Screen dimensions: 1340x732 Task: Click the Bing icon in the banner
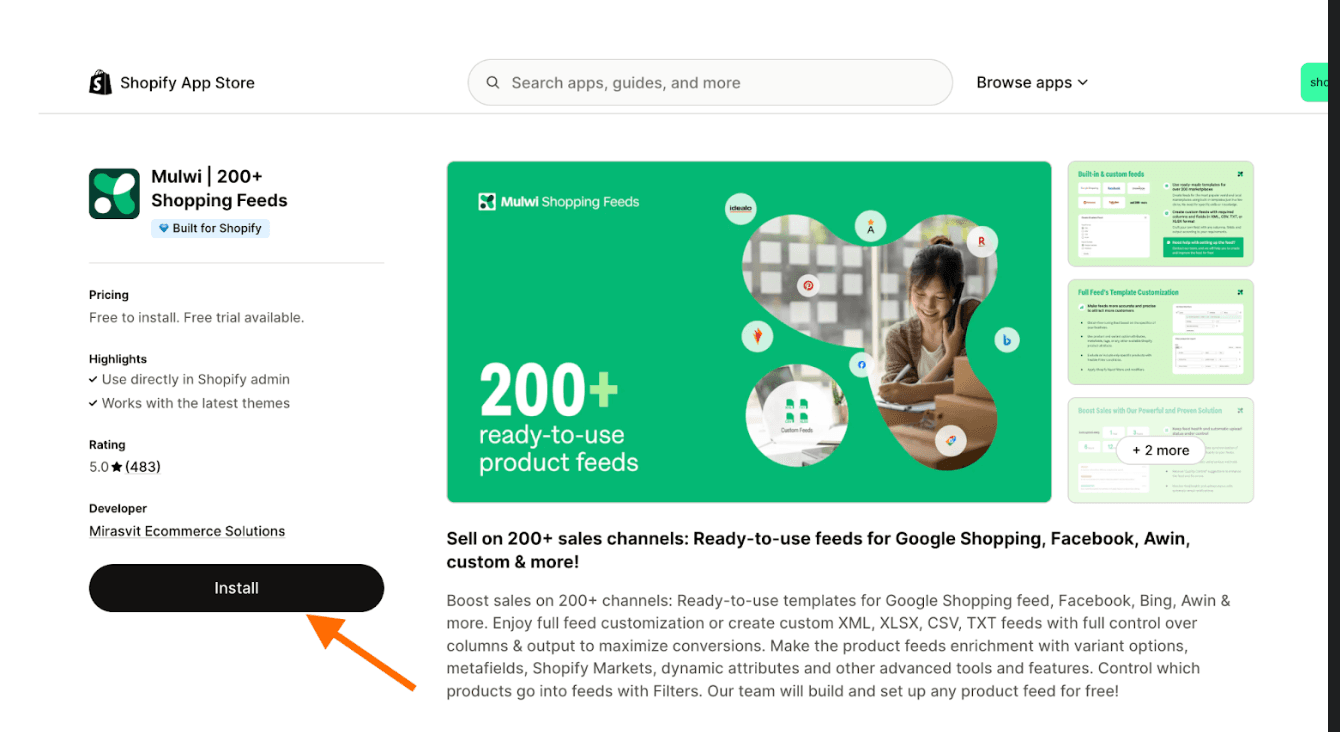tap(1006, 341)
